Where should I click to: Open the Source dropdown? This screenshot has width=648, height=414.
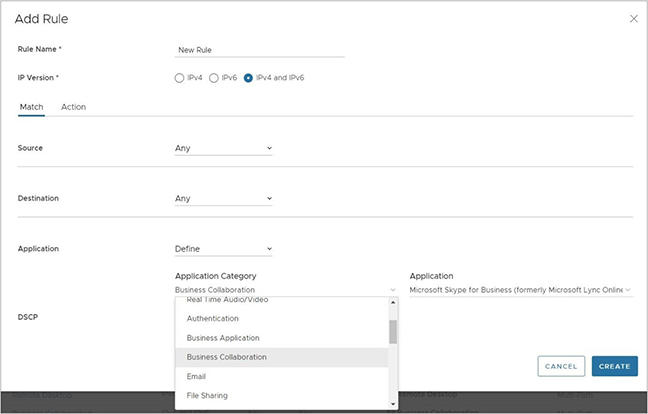[223, 148]
